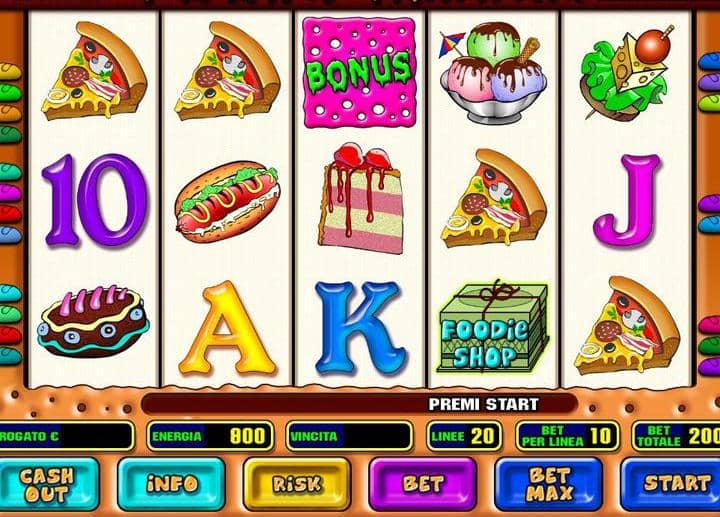Select the chocolate donut cake symbol
This screenshot has height=517, width=720.
pyautogui.click(x=93, y=321)
